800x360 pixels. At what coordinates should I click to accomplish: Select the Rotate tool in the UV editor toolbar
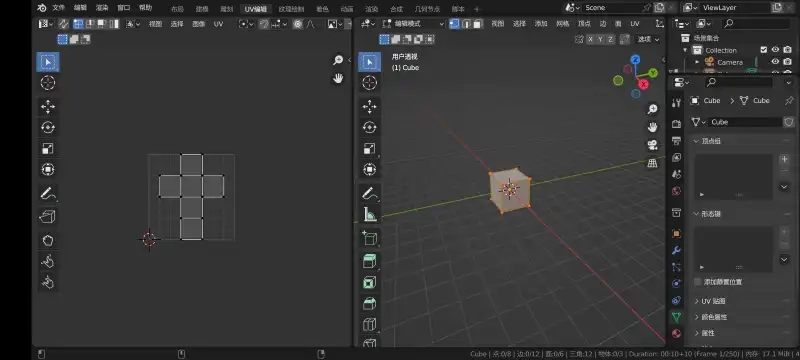click(x=47, y=127)
